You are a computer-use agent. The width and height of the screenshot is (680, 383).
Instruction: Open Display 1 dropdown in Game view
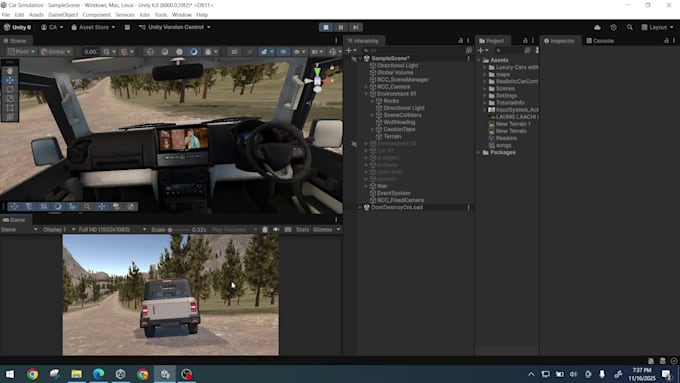pos(59,229)
